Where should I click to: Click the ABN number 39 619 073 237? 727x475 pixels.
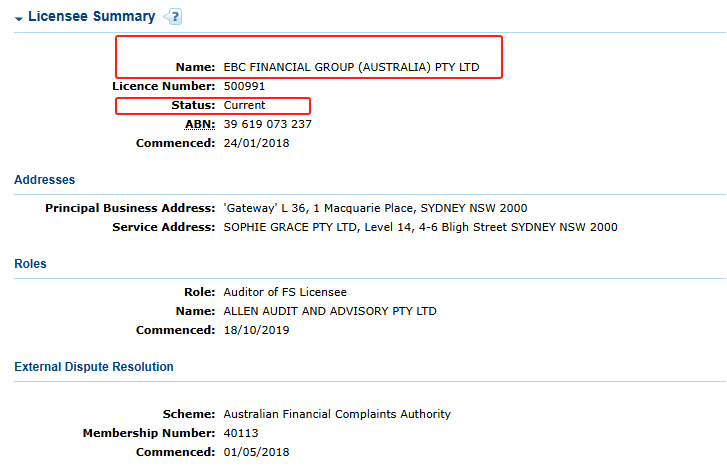click(x=268, y=124)
